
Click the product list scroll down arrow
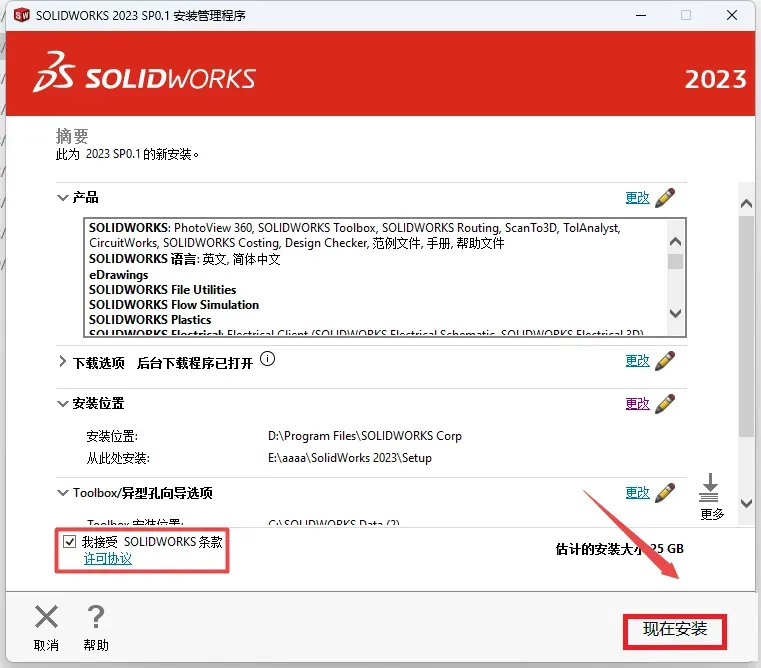tap(675, 313)
